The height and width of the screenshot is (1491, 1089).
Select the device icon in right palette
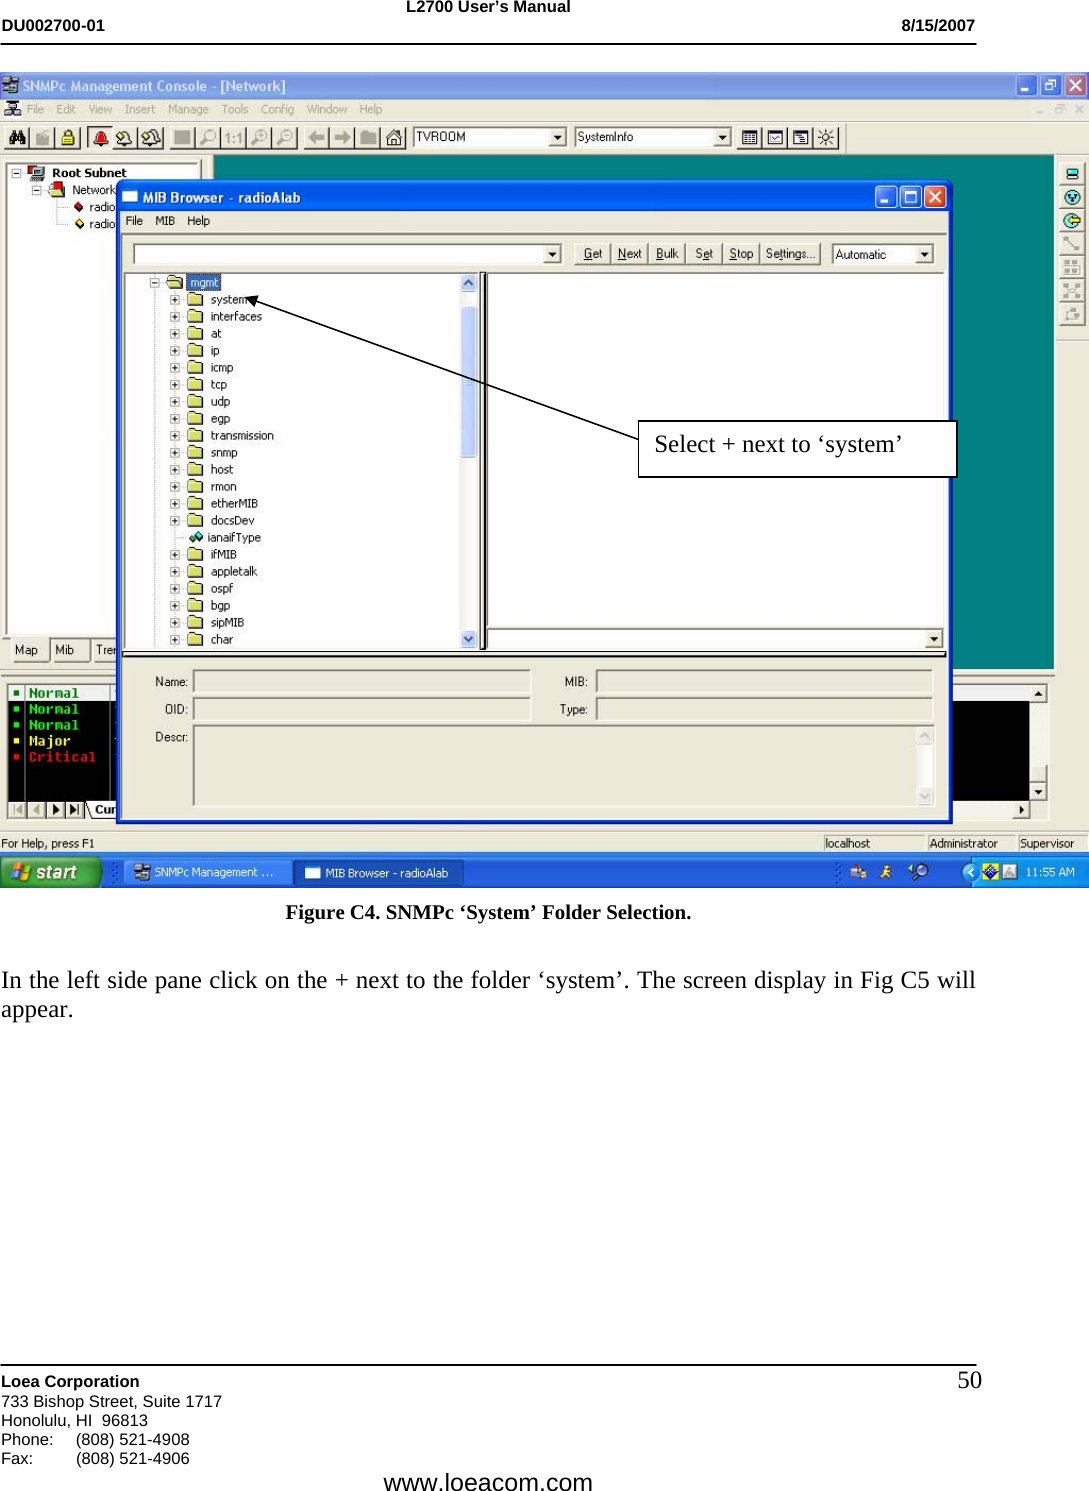(x=1071, y=174)
